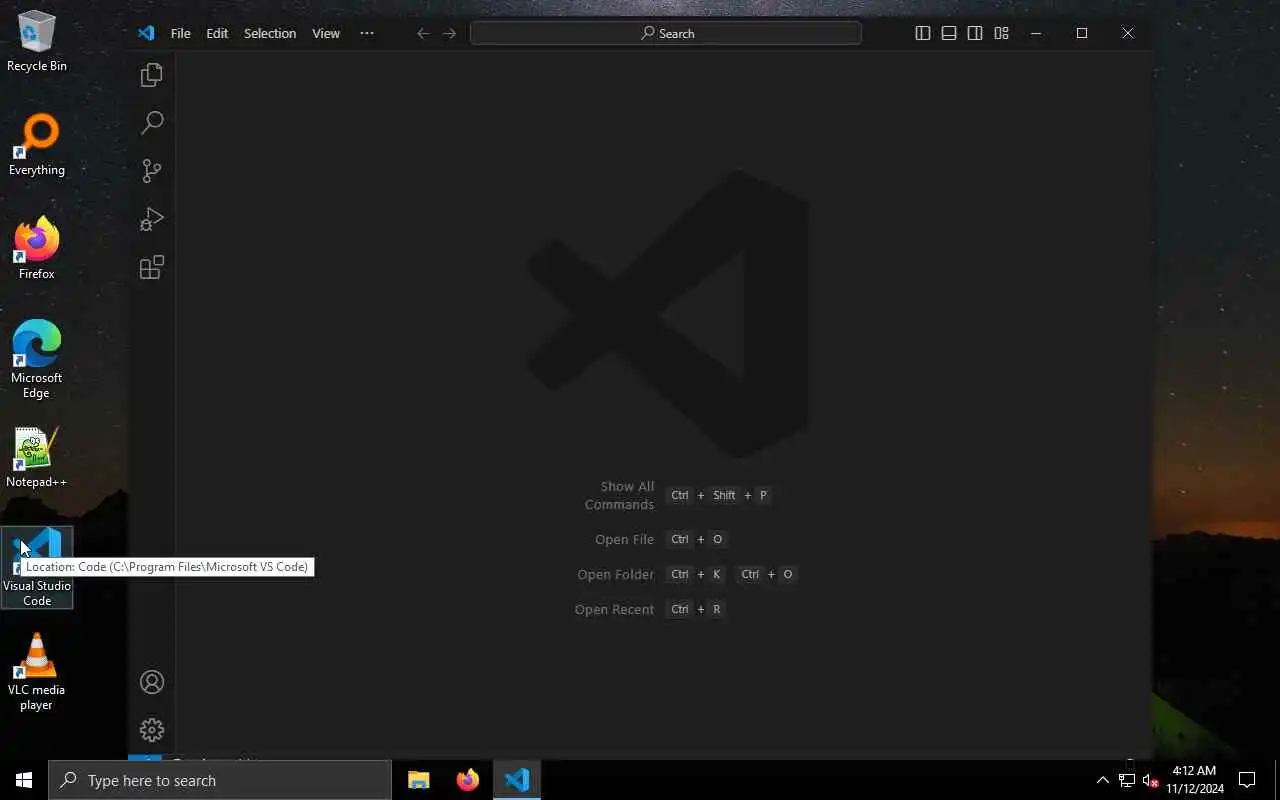This screenshot has height=800, width=1280.
Task: Click the 'Show All Commands' text
Action: 620,495
